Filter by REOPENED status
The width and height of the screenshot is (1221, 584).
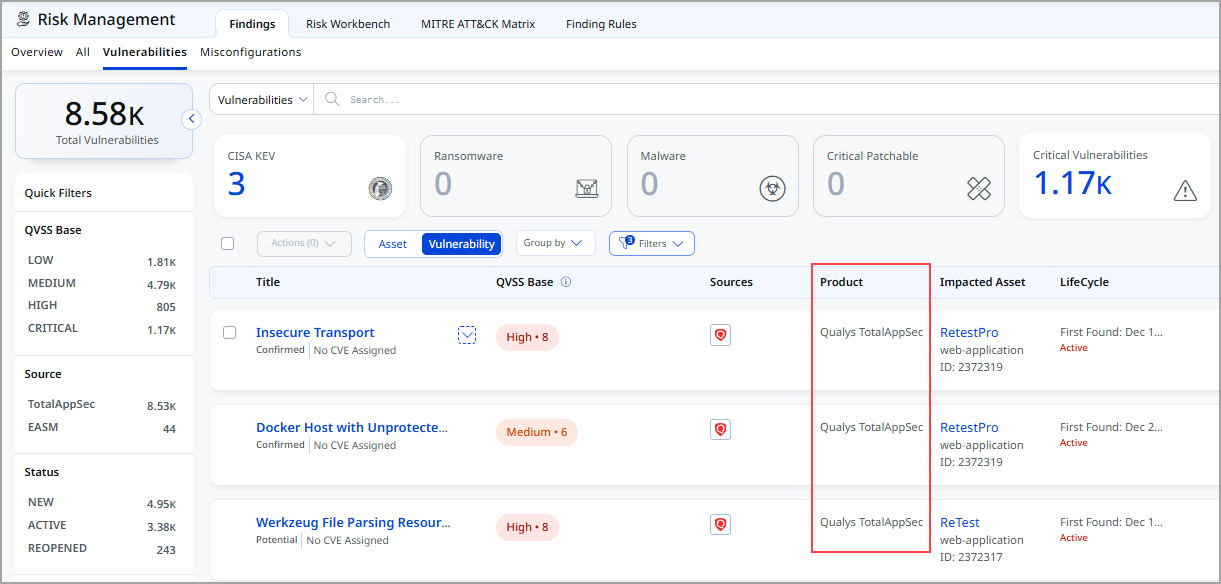[x=102, y=548]
